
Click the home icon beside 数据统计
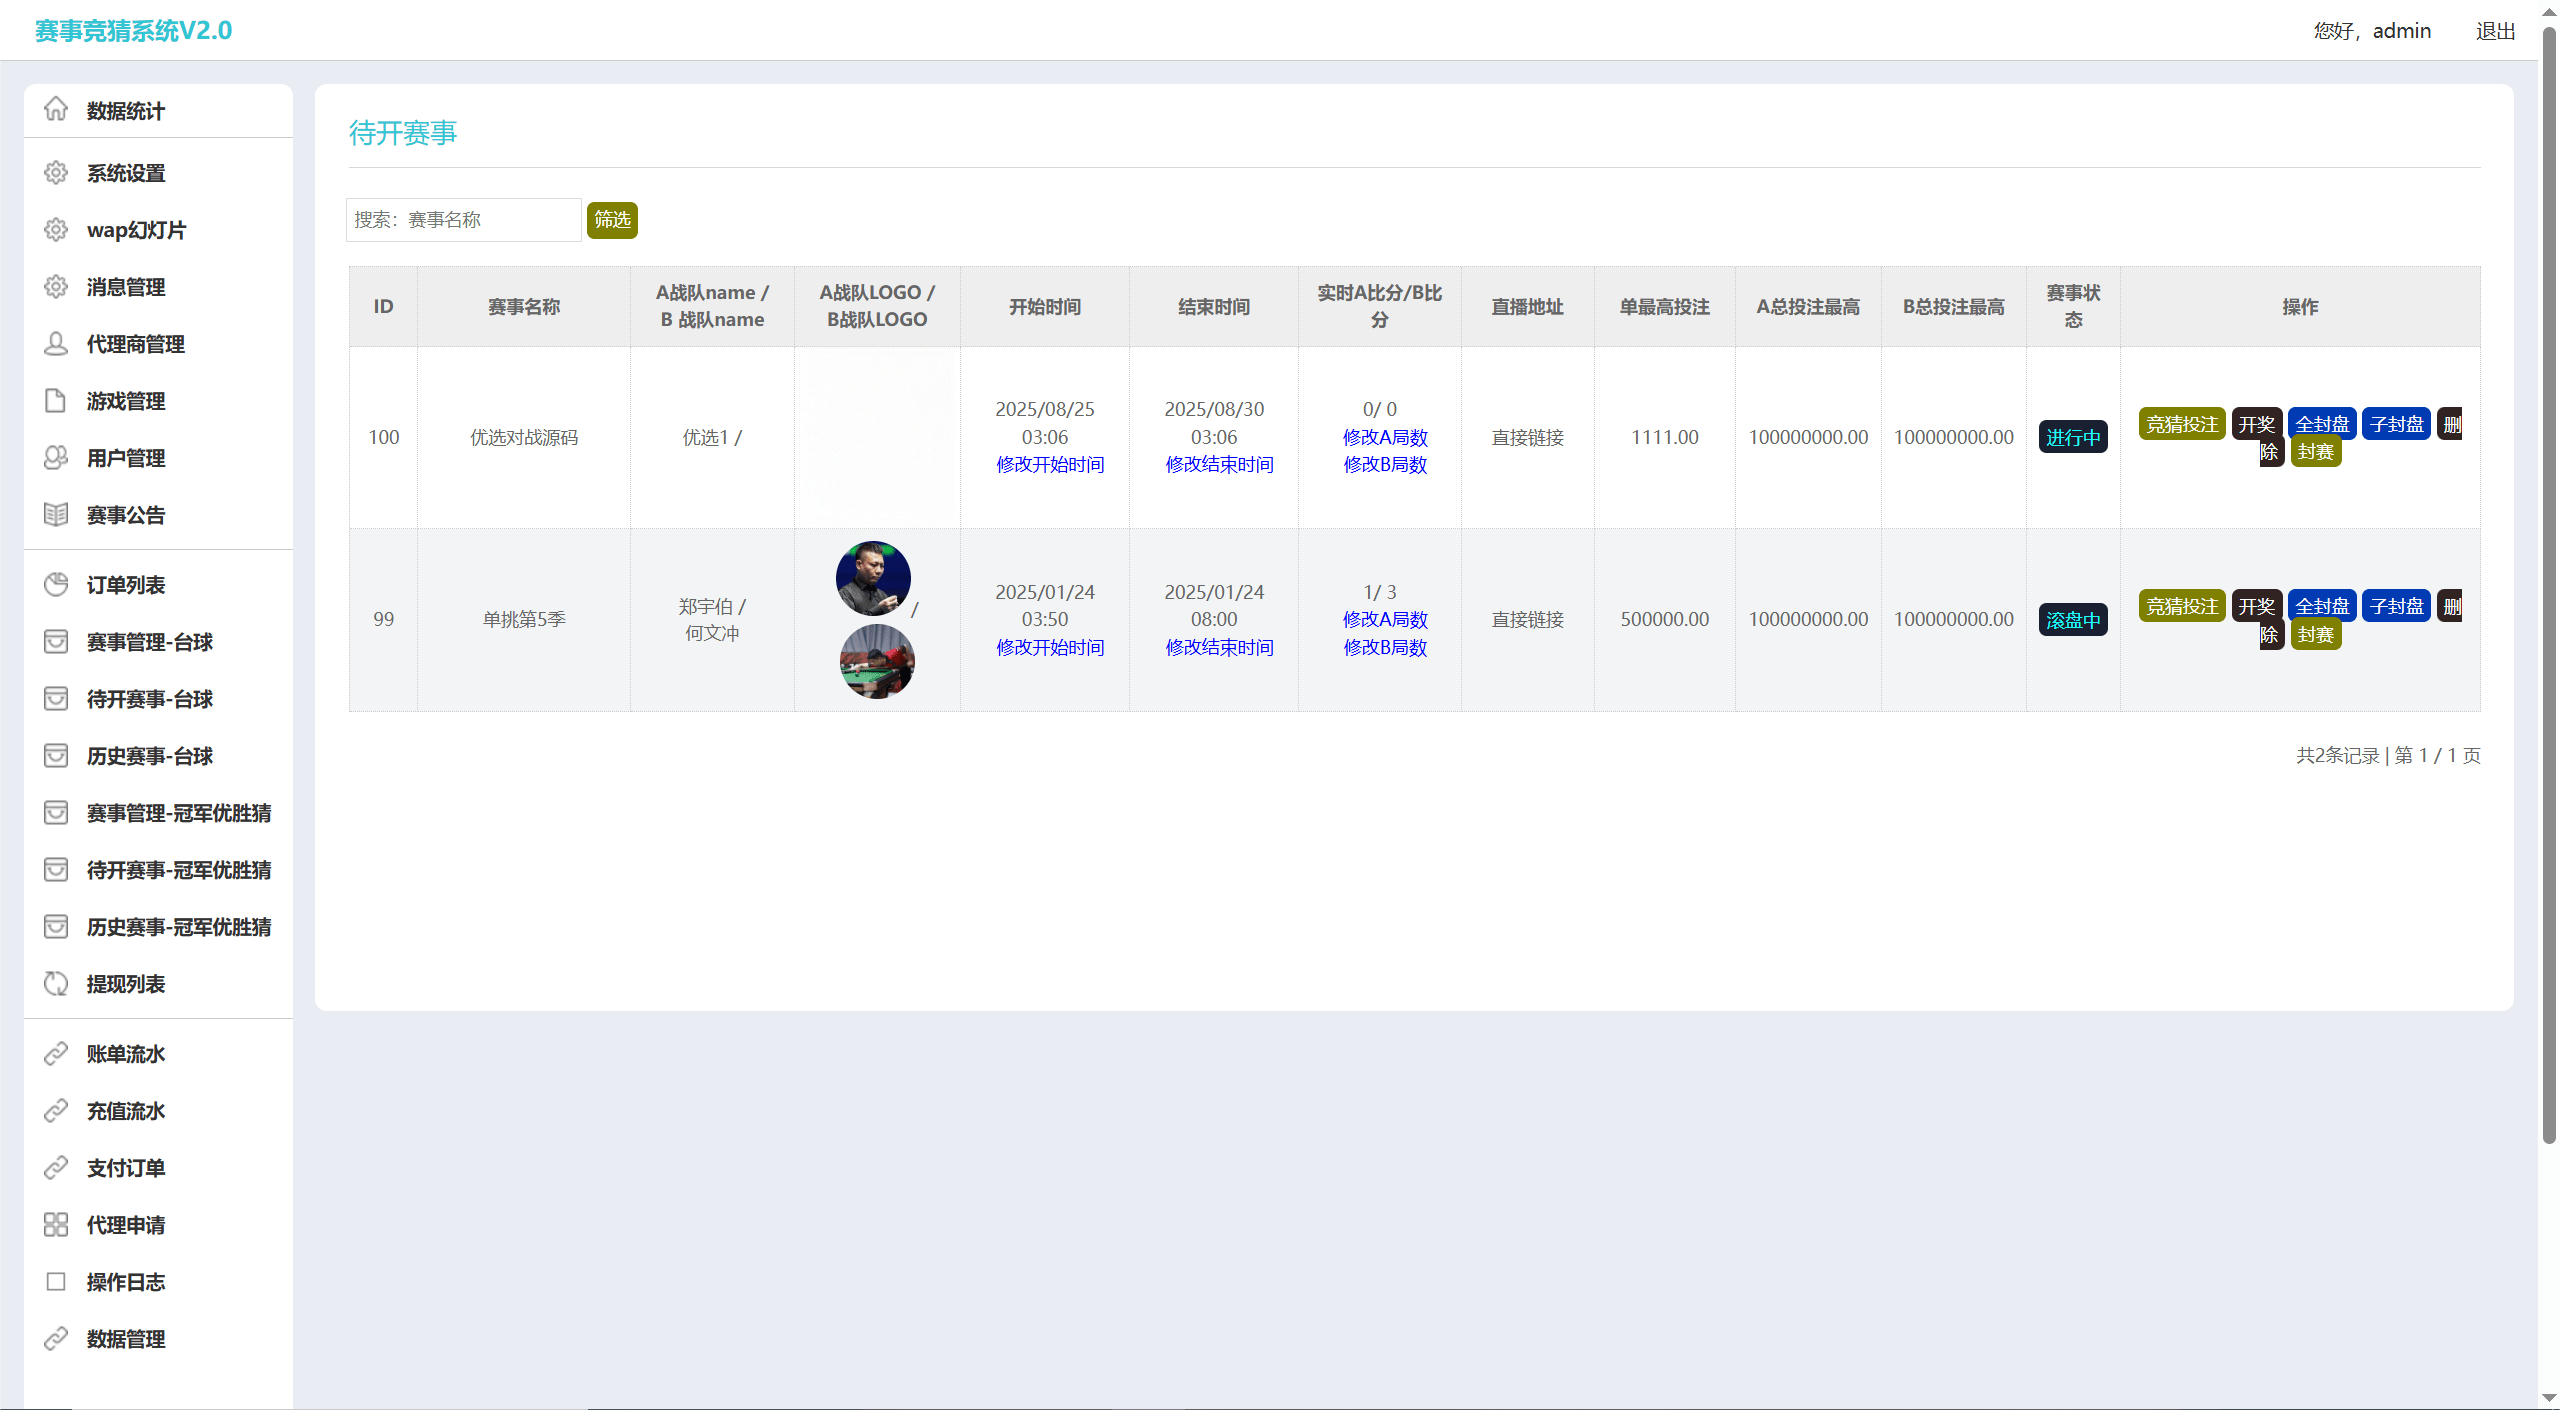(x=56, y=109)
